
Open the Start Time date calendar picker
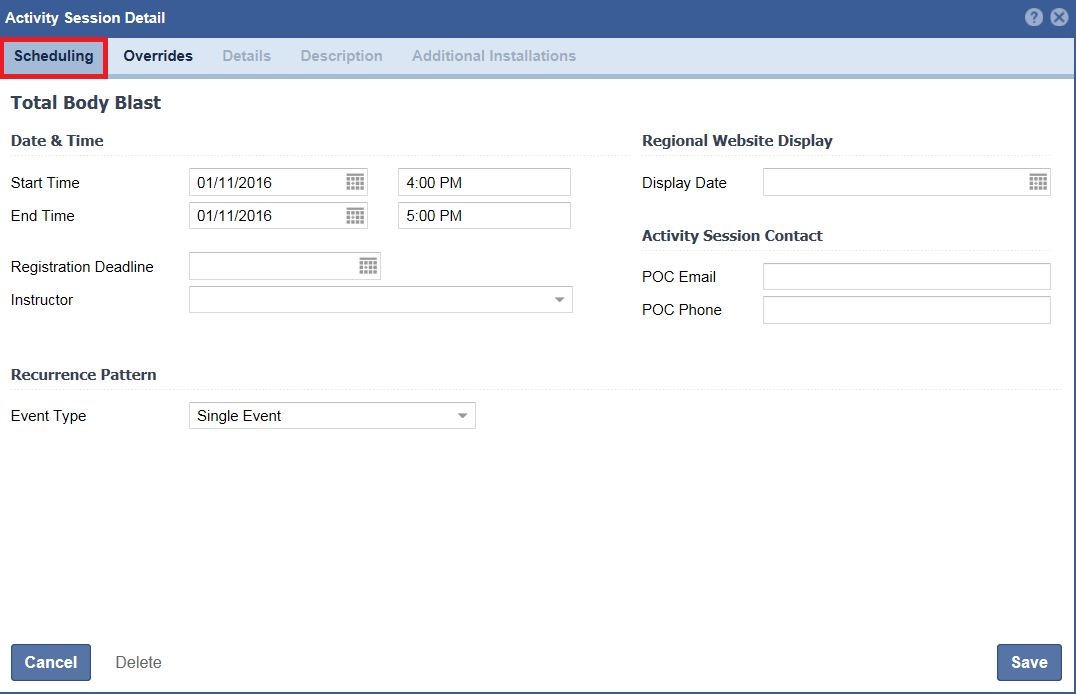(355, 182)
